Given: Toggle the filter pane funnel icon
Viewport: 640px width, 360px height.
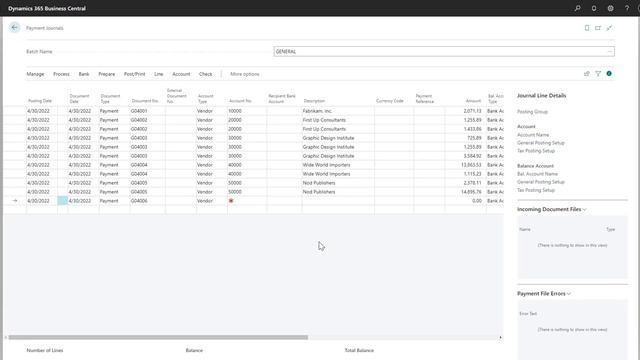Looking at the screenshot, I should pyautogui.click(x=598, y=73).
